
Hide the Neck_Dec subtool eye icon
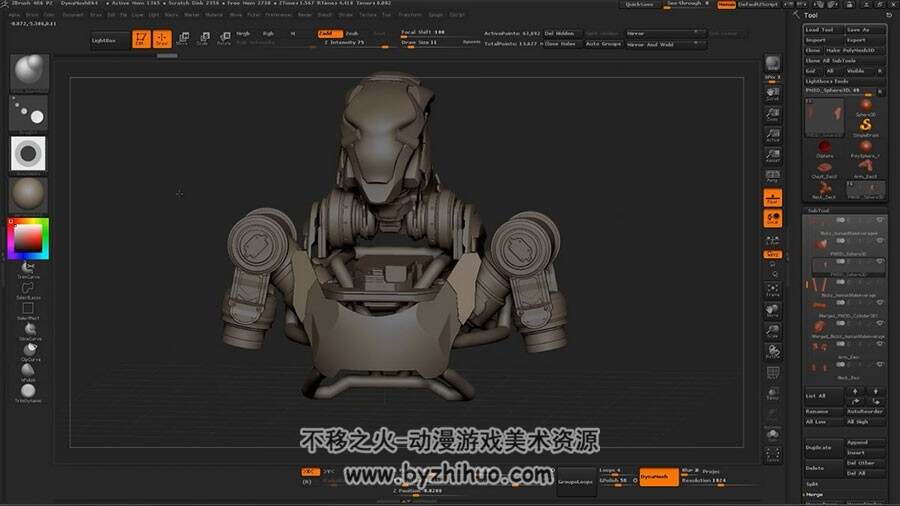coord(879,364)
